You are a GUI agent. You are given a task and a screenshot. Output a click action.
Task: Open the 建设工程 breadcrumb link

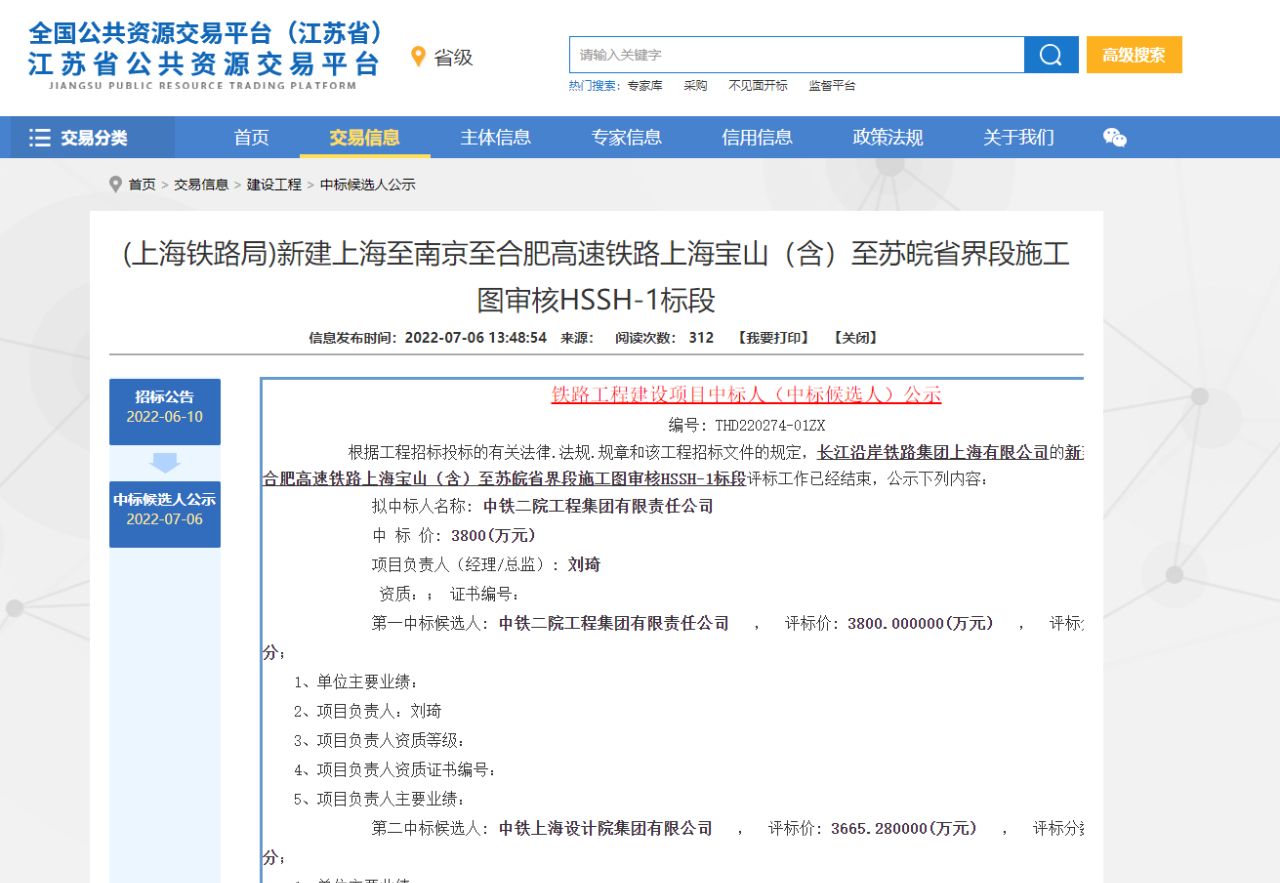[274, 185]
